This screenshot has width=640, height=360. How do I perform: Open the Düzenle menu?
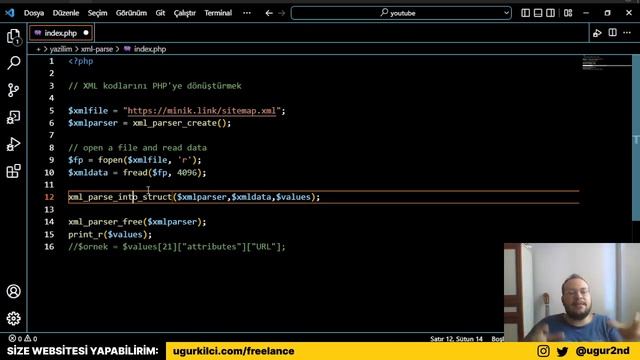pos(66,13)
